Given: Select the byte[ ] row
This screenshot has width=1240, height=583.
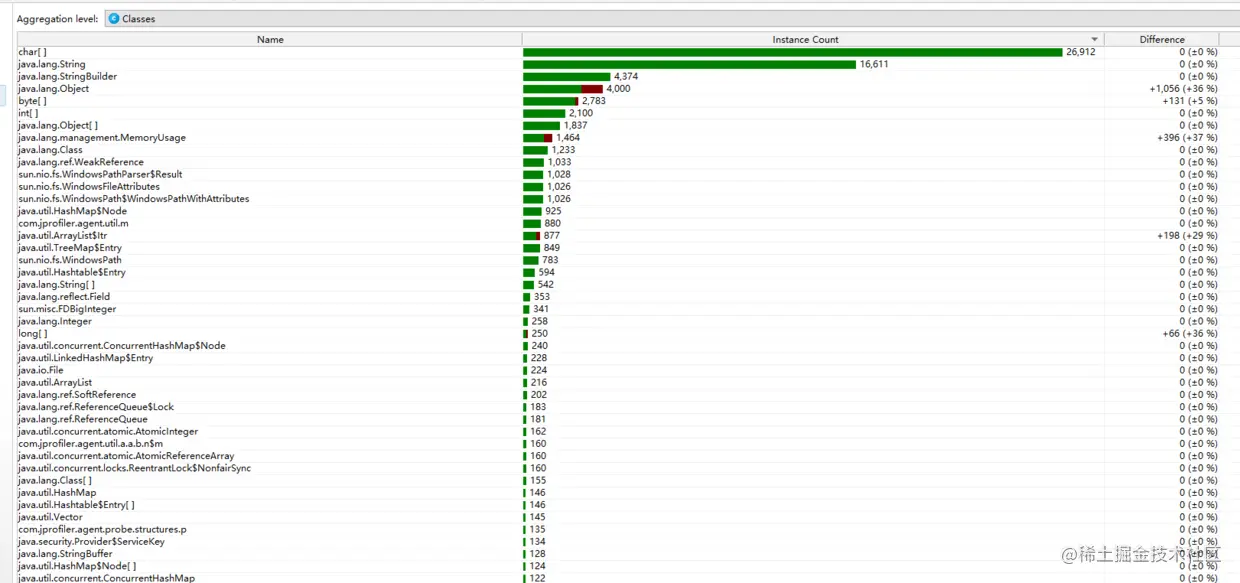Looking at the screenshot, I should pos(618,101).
